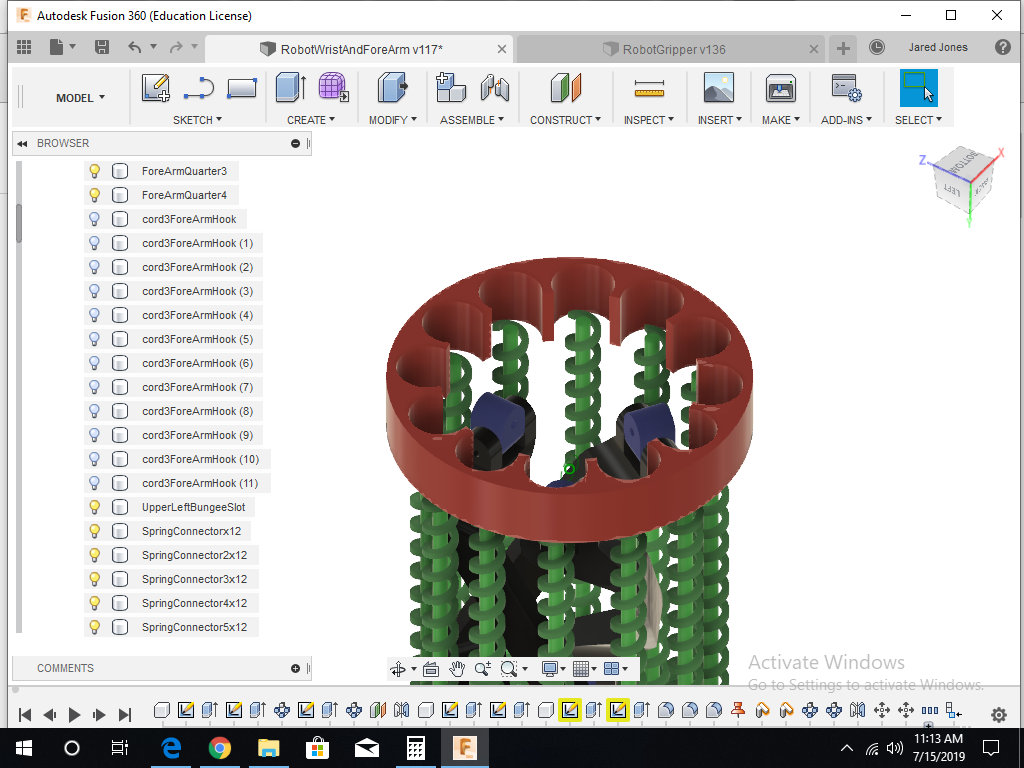Select the sketch Rectangle tool
The width and height of the screenshot is (1024, 768).
pos(242,88)
